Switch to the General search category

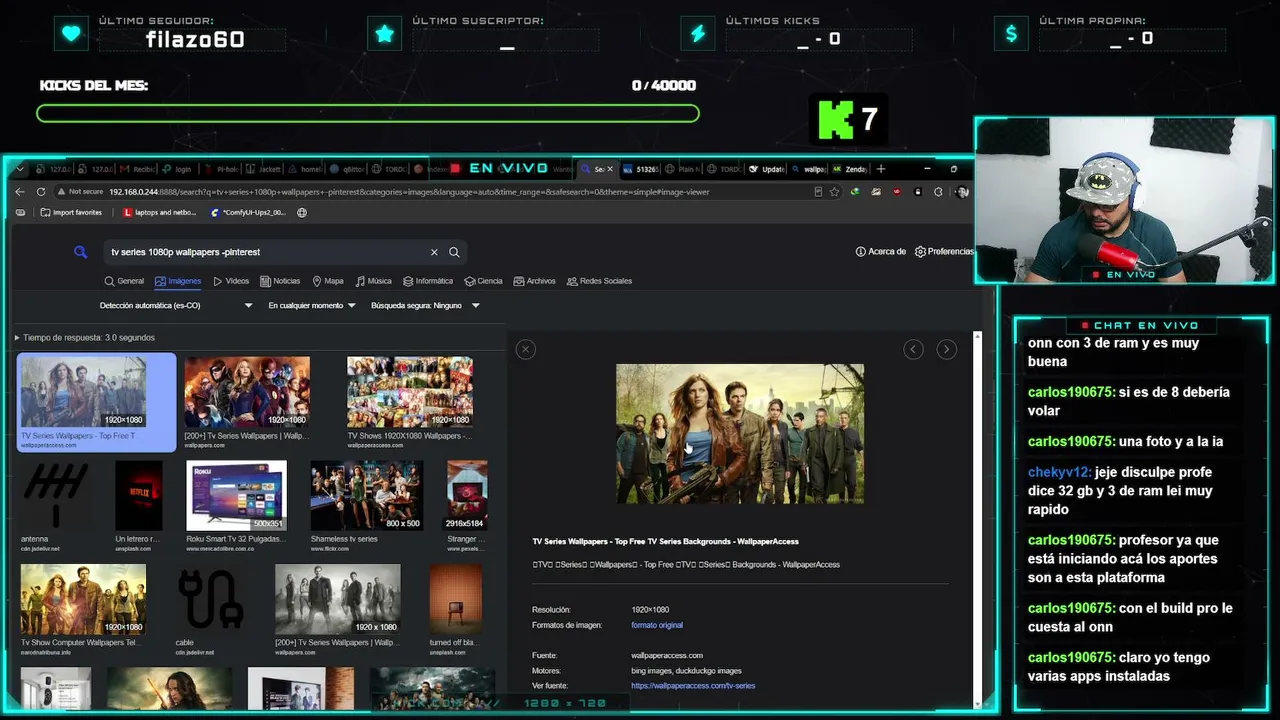click(124, 281)
